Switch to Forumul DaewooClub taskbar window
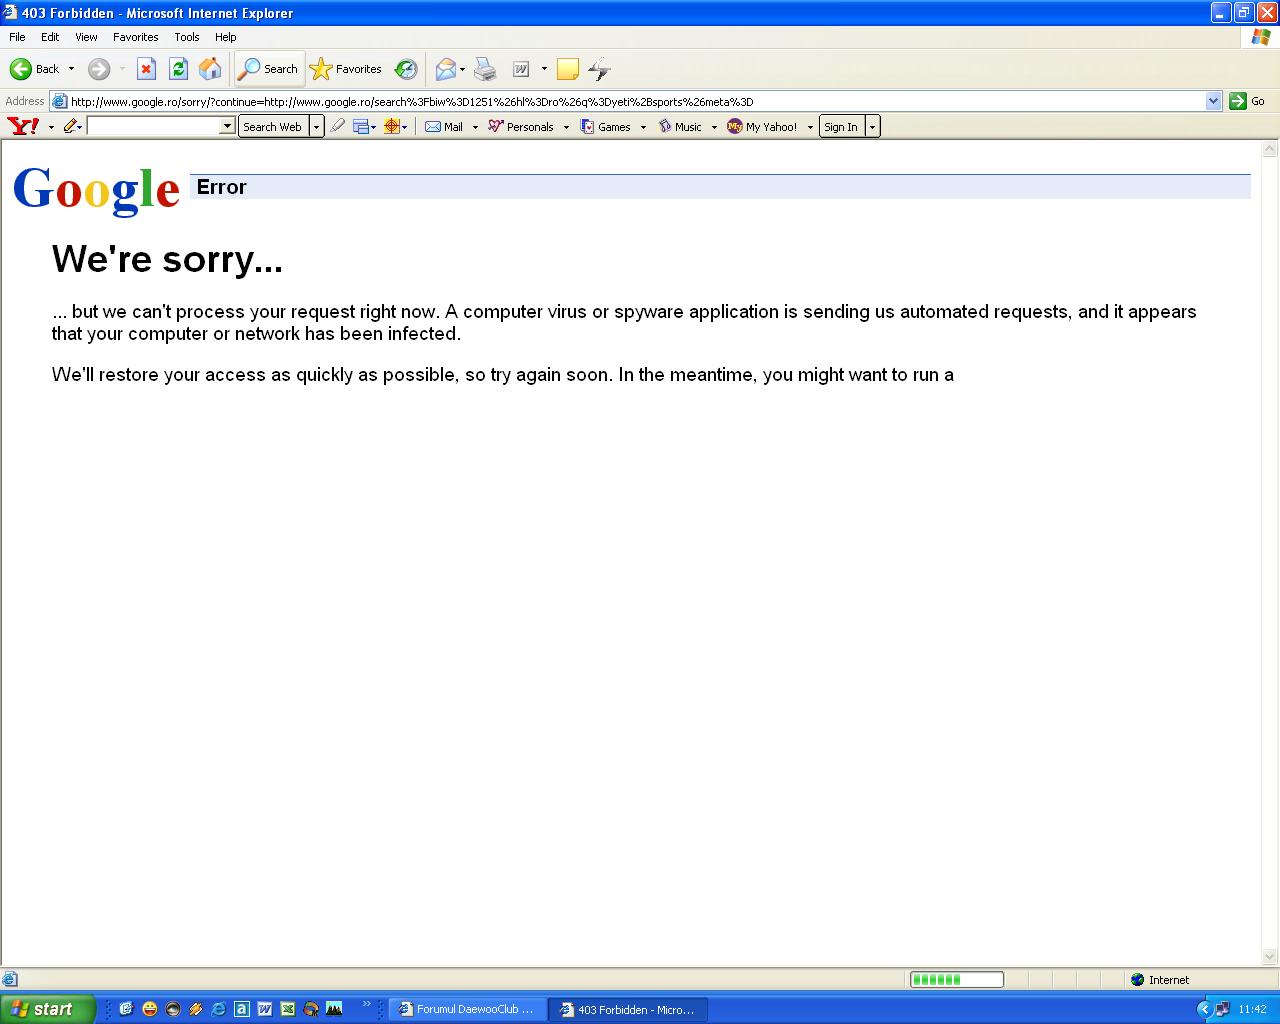1280x1024 pixels. [467, 1009]
